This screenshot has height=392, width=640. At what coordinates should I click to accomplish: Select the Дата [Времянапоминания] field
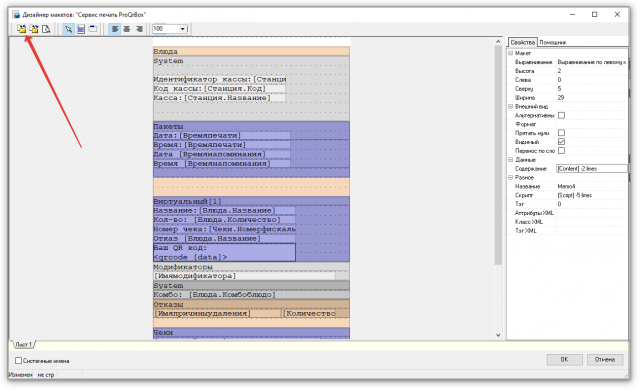coord(222,154)
